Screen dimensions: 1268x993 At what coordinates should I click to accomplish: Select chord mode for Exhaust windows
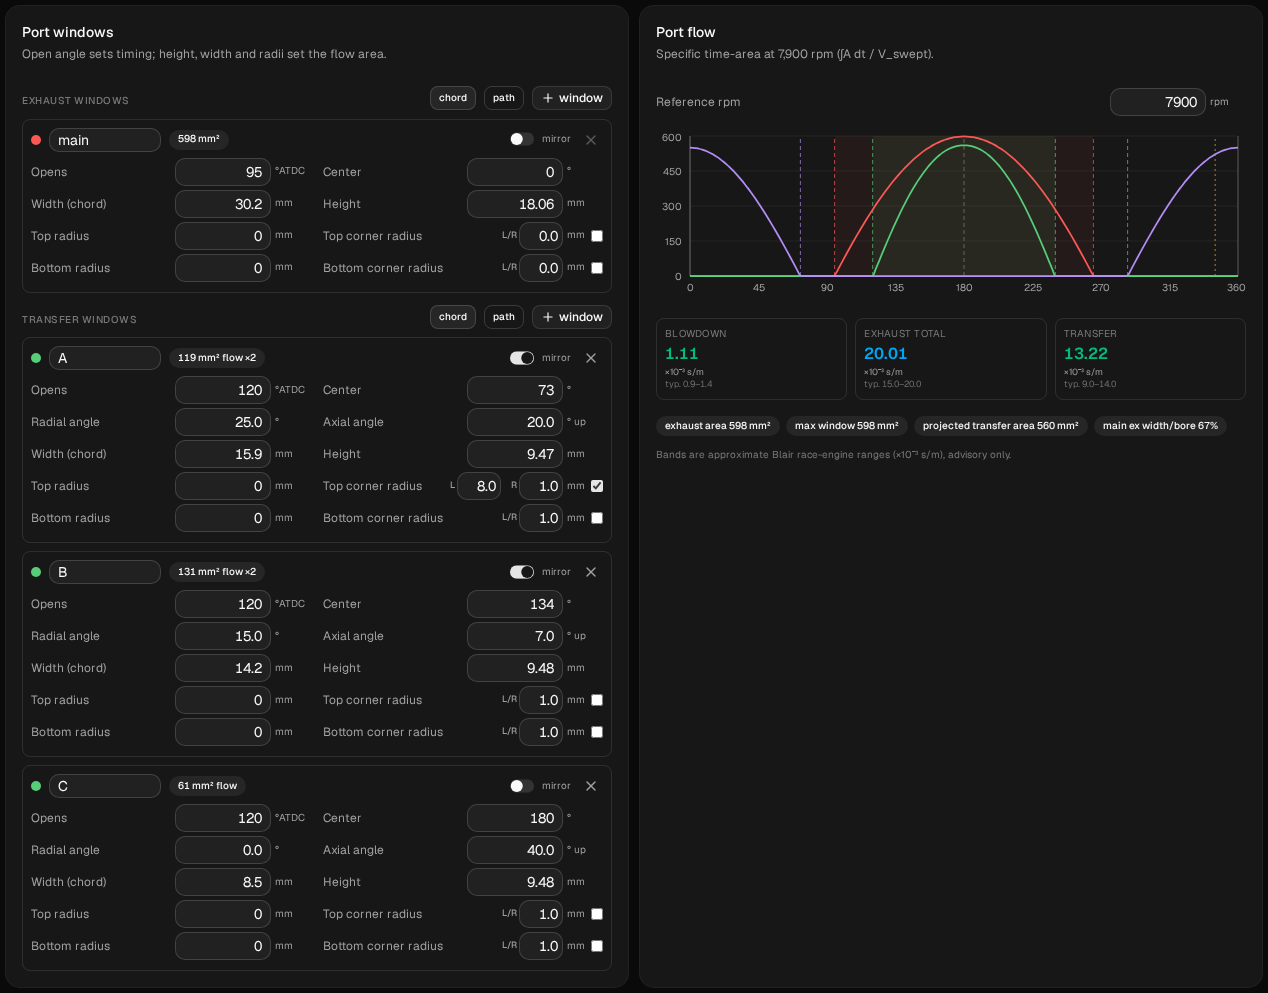click(453, 98)
